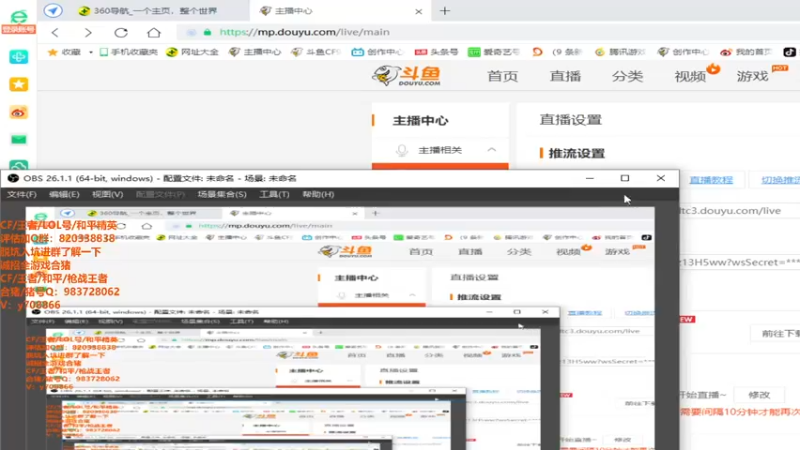The image size is (800, 450).
Task: Select the 主播相关 sidebar section
Action: pos(440,150)
